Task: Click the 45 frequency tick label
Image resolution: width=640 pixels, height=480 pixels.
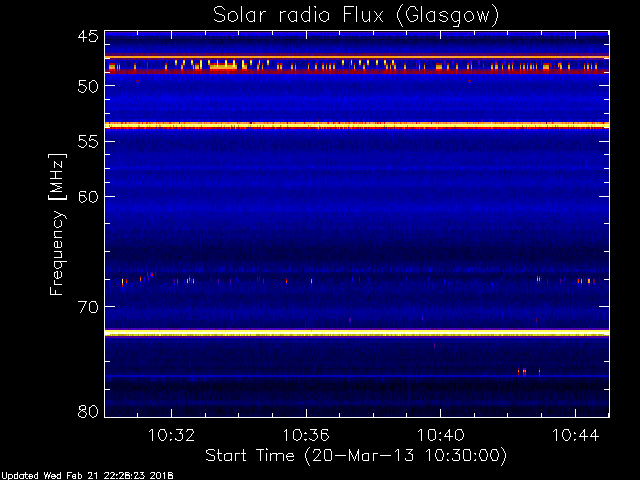Action: pyautogui.click(x=88, y=36)
